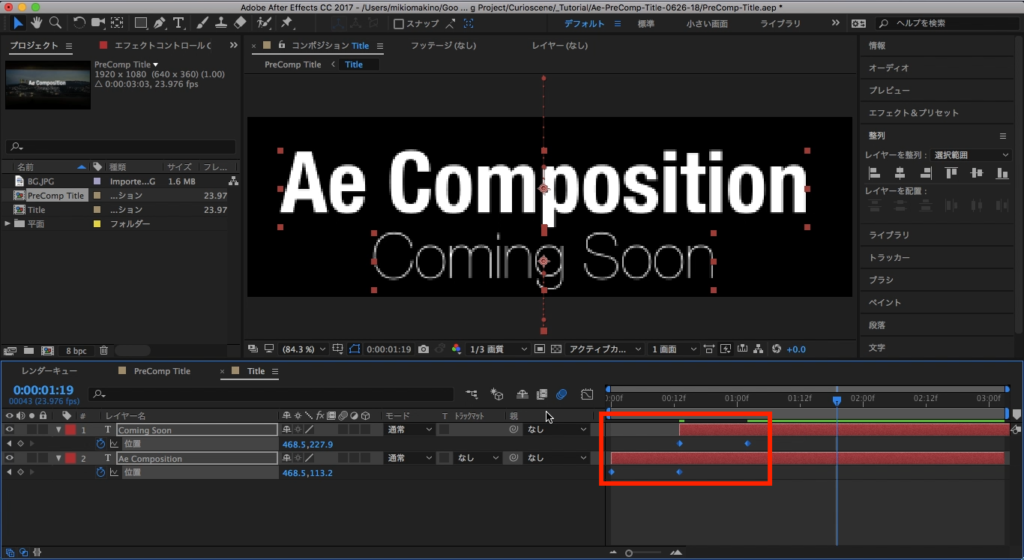Select the Horizontal Type tool
The image size is (1024, 560).
coord(178,23)
